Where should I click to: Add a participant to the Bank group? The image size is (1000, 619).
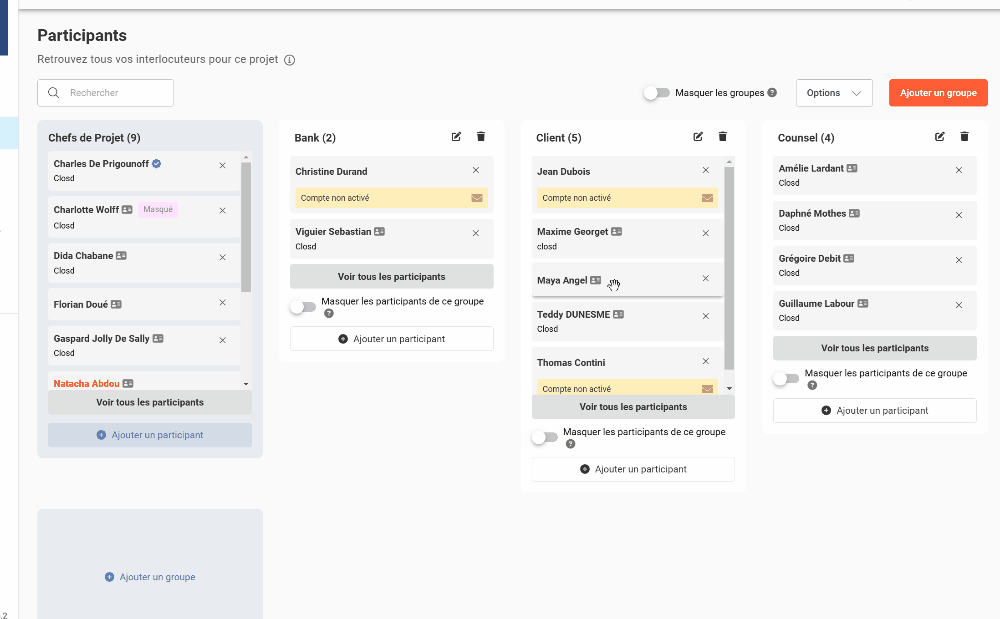point(392,339)
